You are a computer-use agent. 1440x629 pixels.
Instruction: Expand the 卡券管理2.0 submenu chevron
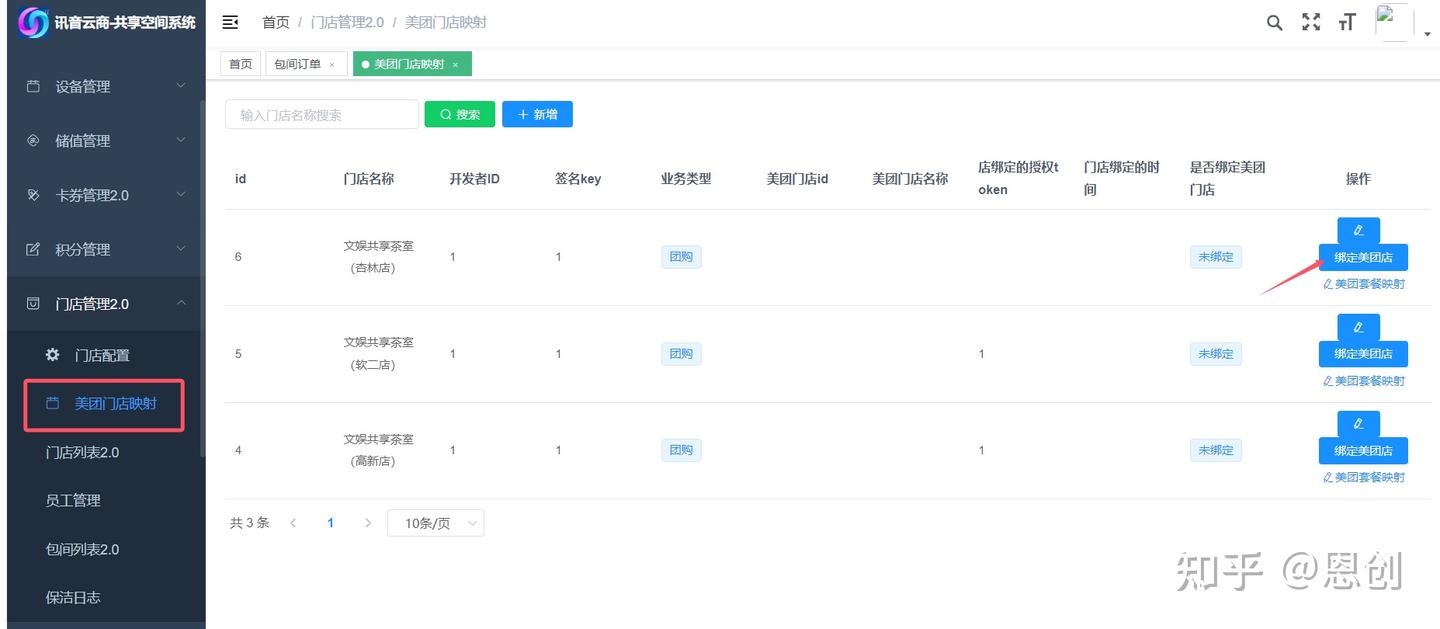[181, 194]
